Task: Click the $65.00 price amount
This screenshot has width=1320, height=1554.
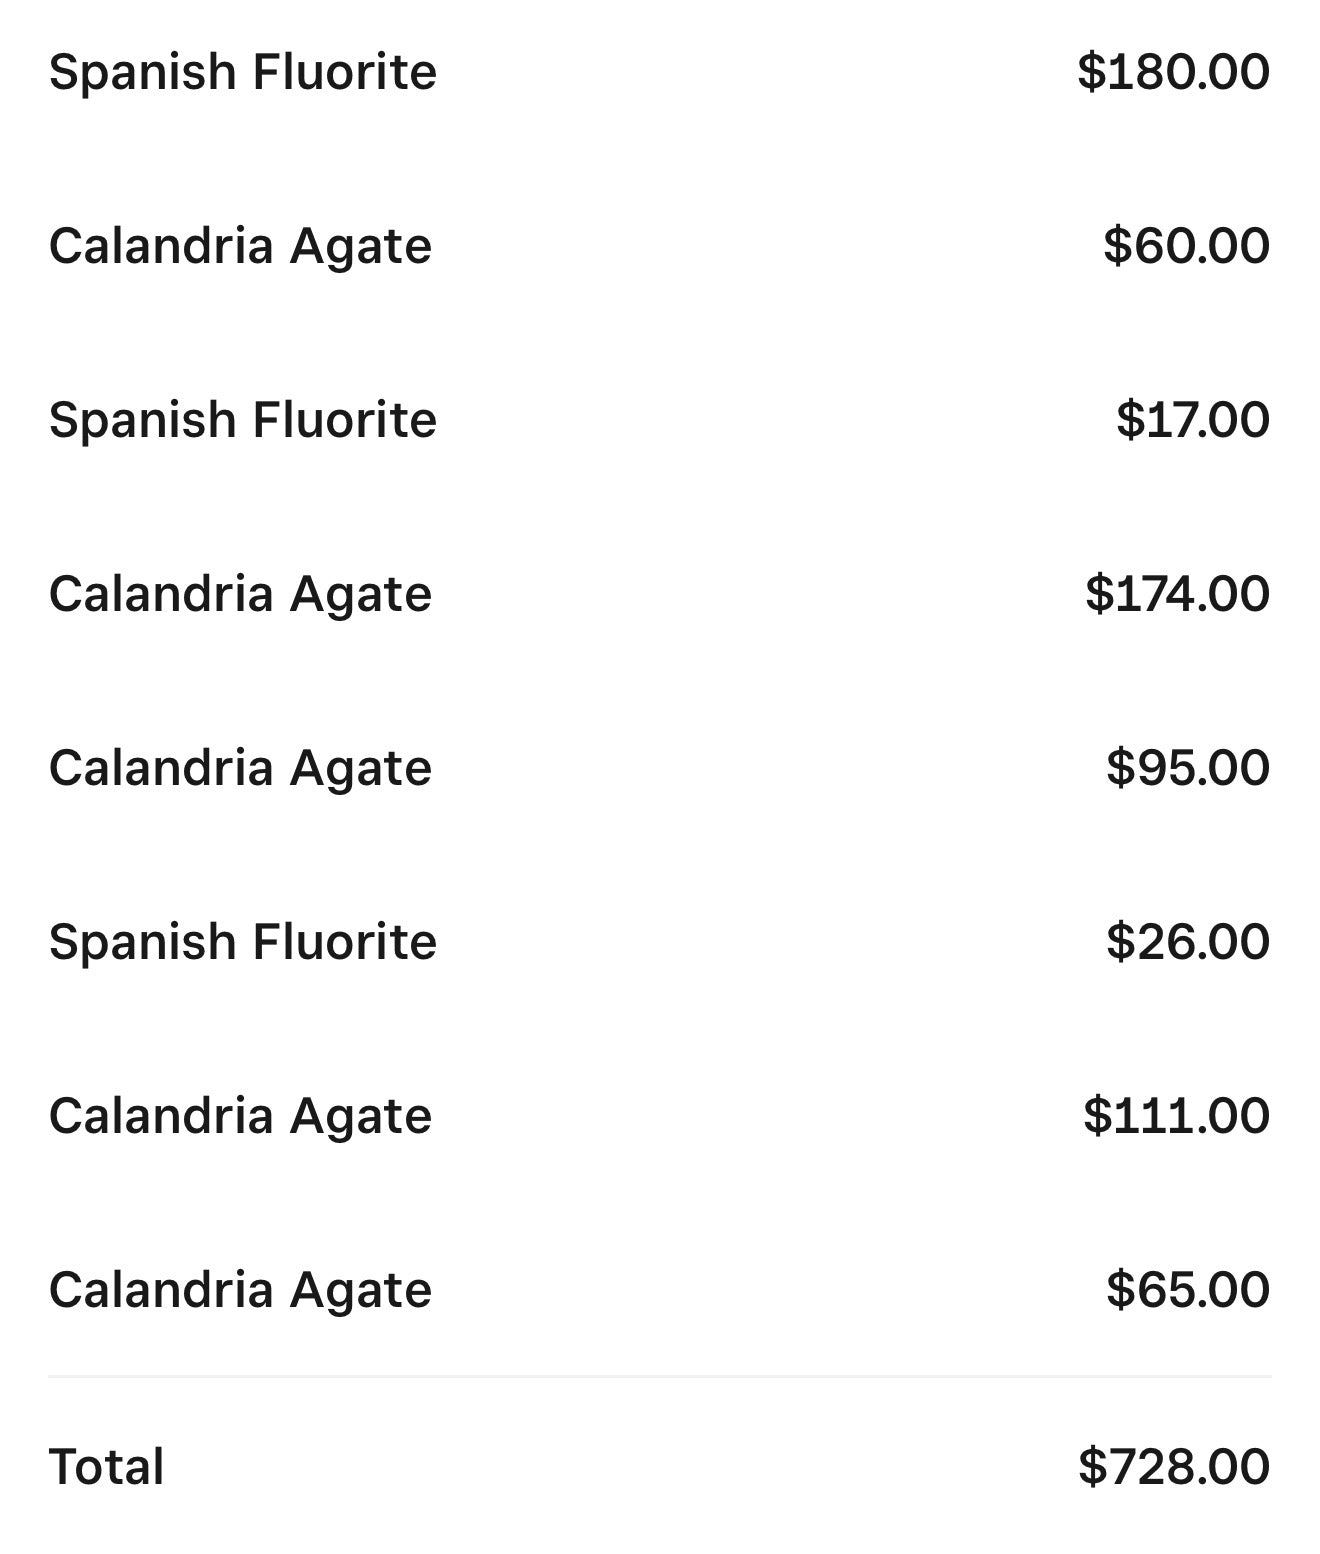Action: pos(1187,1290)
